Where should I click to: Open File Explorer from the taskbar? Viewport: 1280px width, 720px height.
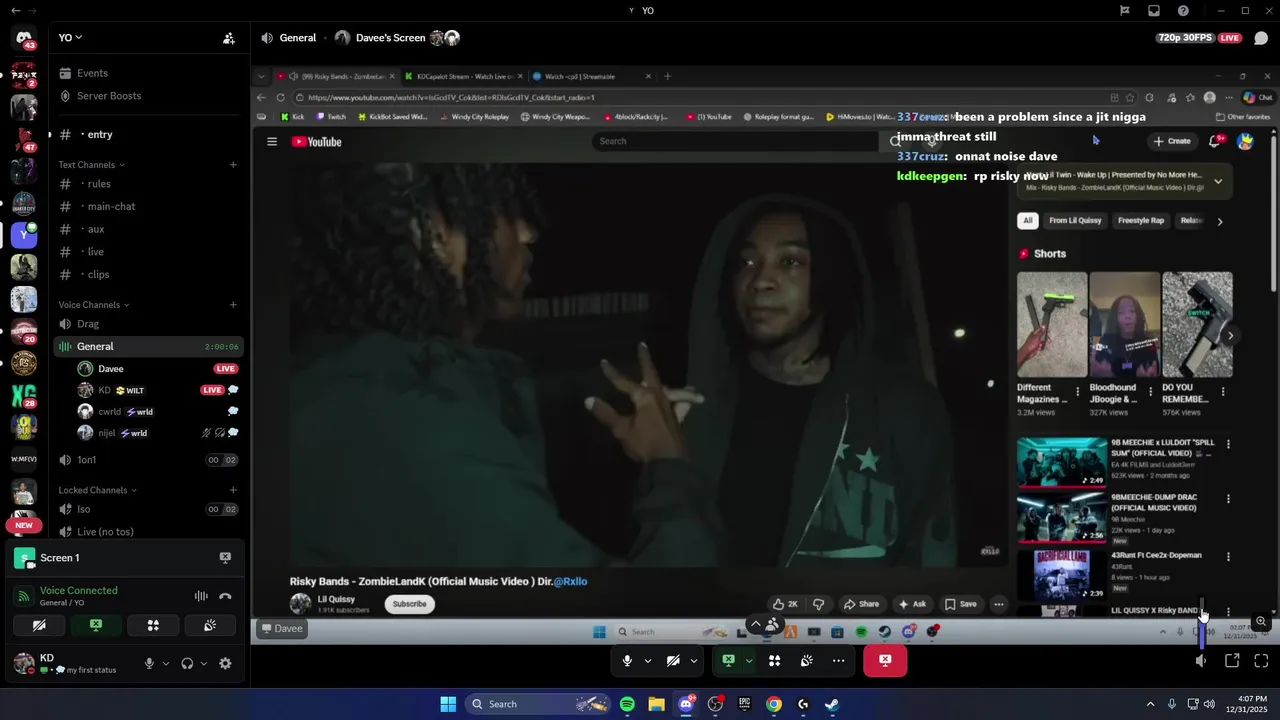click(656, 704)
